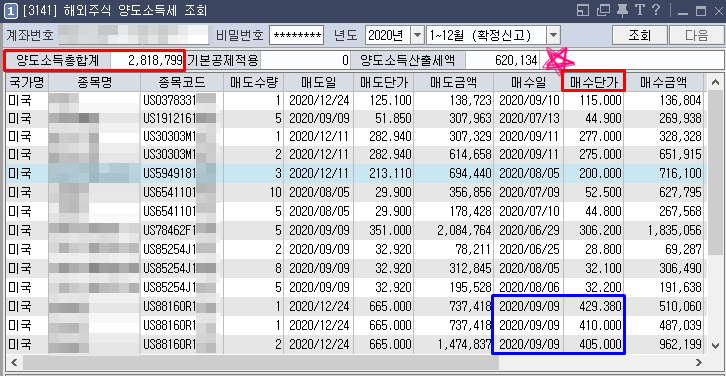This screenshot has height=376, width=726.
Task: Click the 매도단가 column header
Action: (383, 83)
